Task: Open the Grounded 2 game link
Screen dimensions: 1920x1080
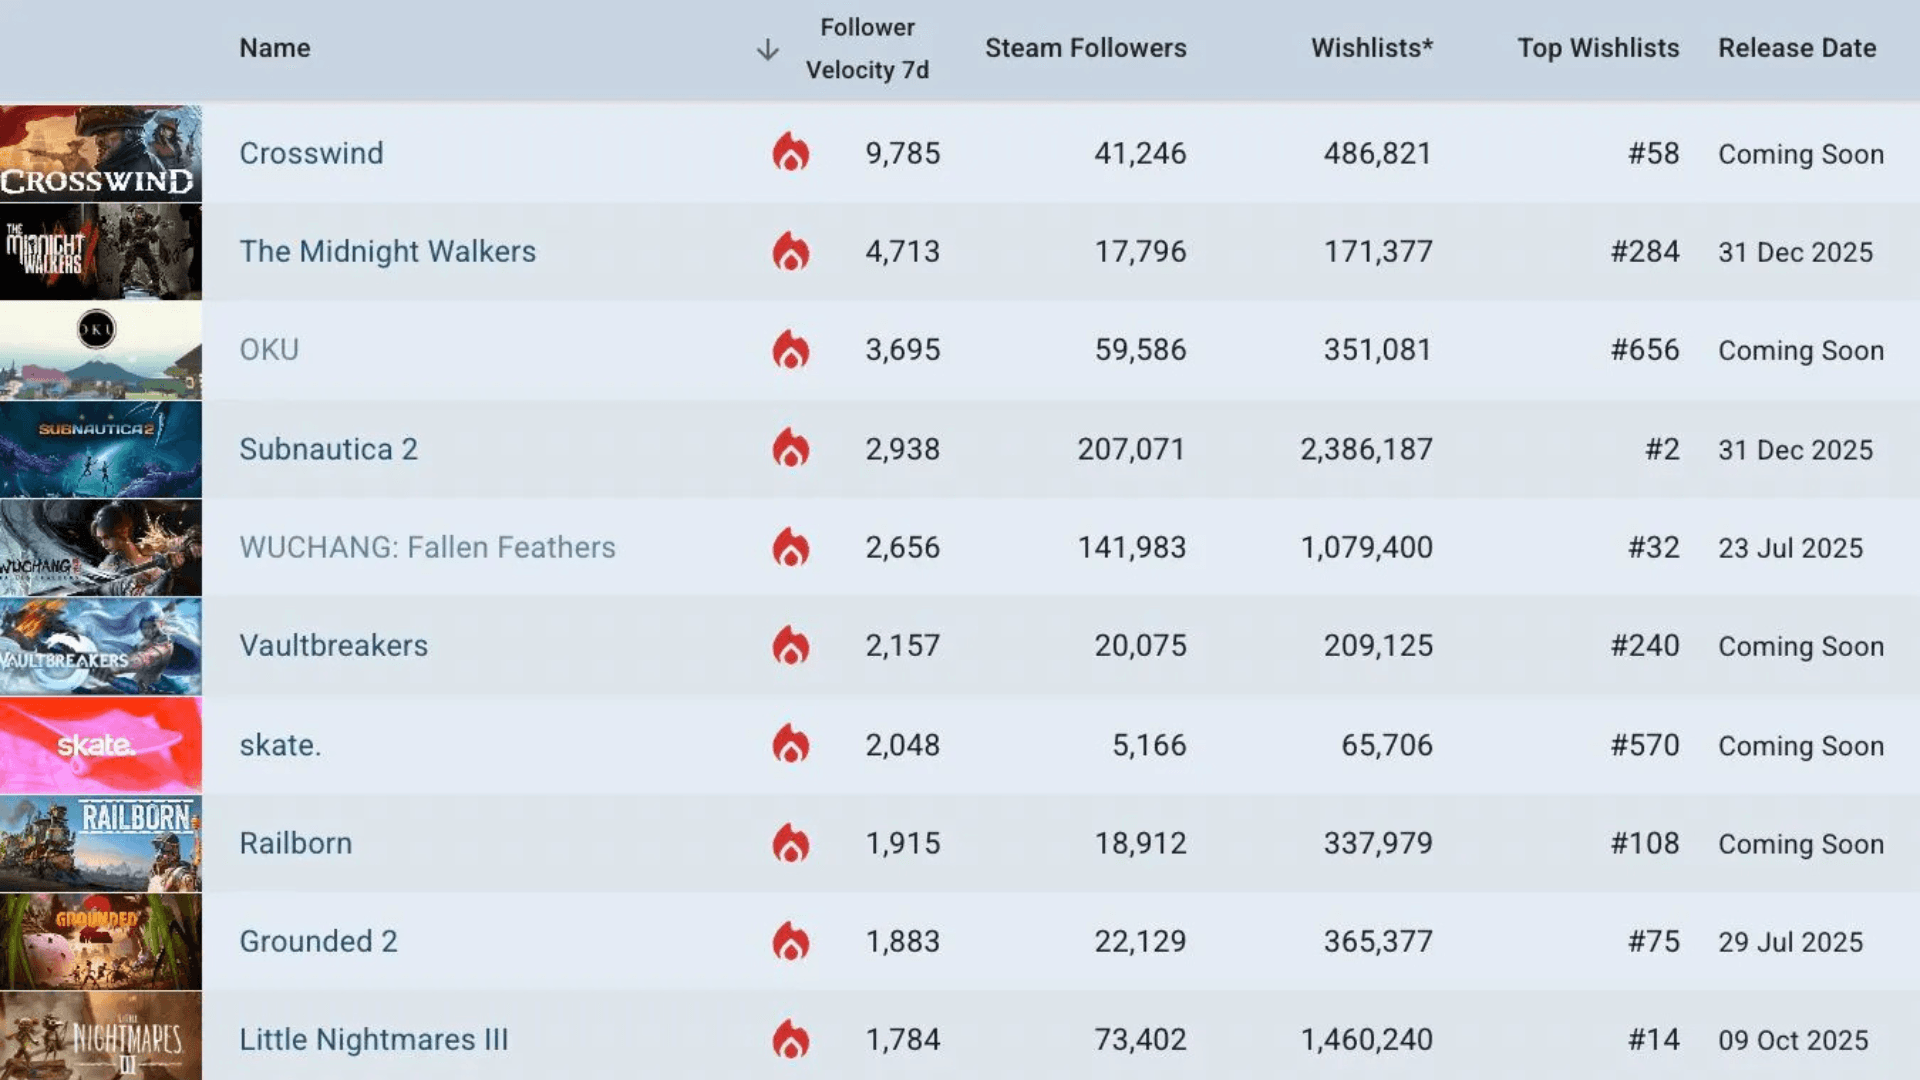Action: tap(318, 941)
